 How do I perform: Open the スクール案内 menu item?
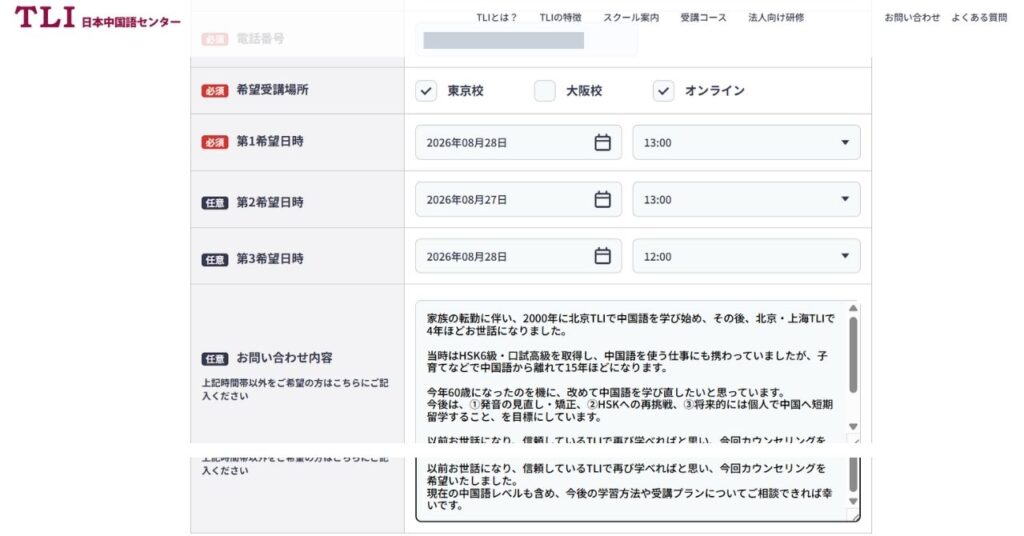[x=631, y=18]
